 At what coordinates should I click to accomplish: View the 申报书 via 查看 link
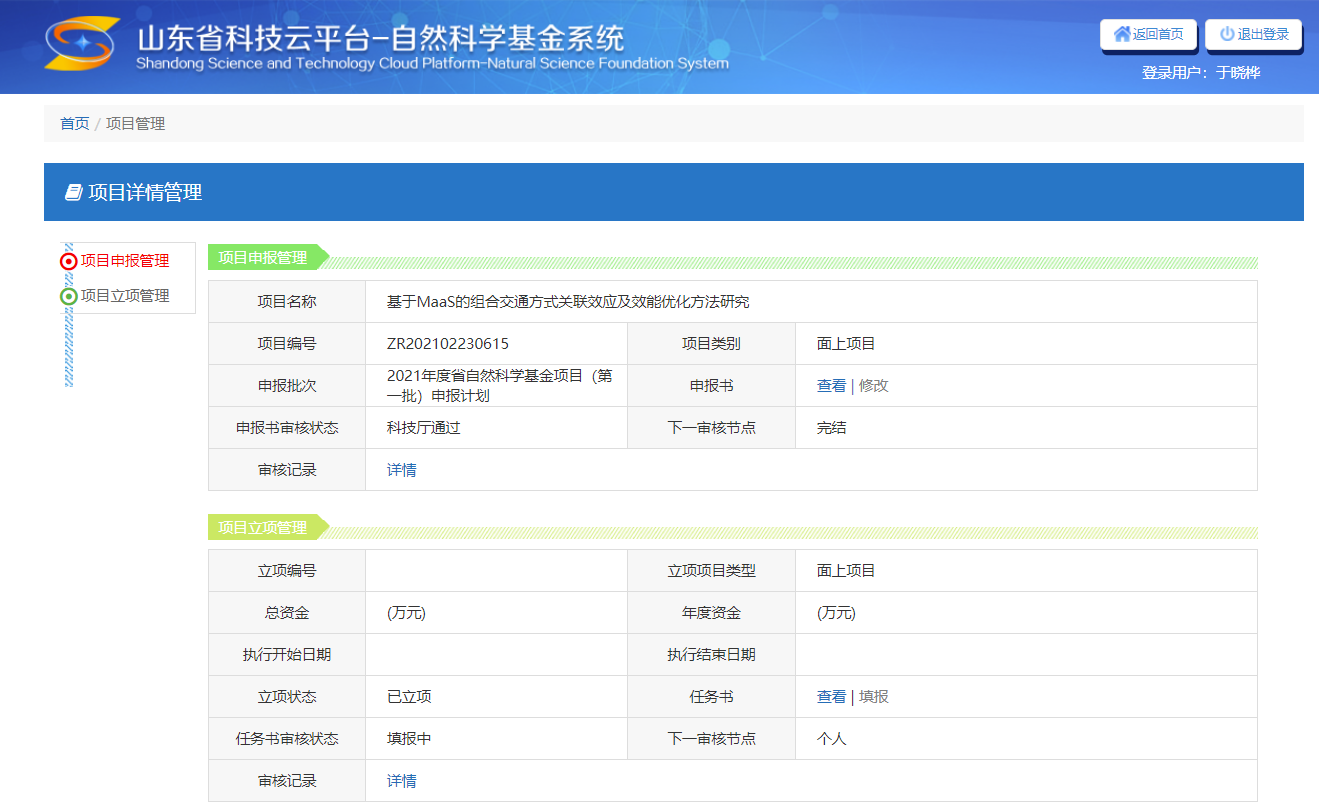(831, 386)
